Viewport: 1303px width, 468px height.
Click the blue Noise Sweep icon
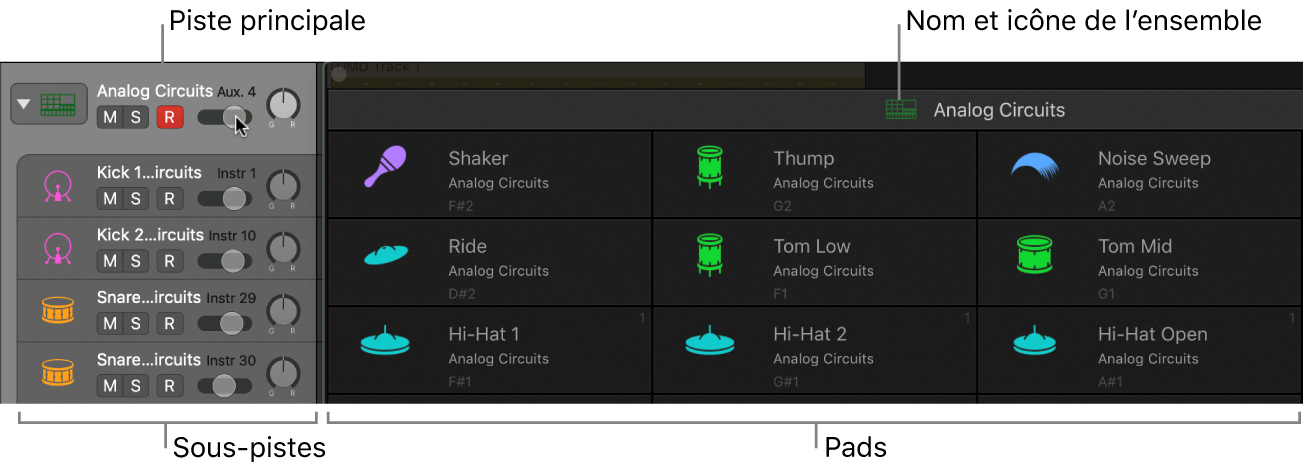(x=1034, y=166)
